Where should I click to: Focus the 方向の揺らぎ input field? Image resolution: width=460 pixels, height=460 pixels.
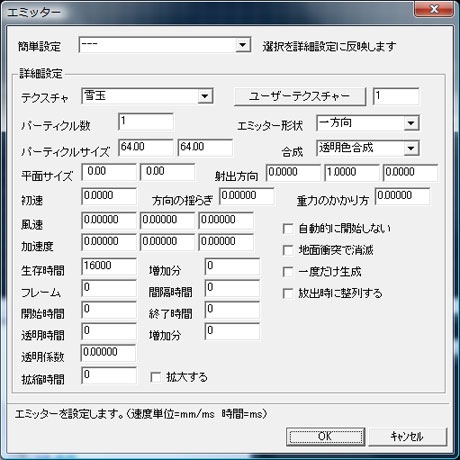pos(247,196)
